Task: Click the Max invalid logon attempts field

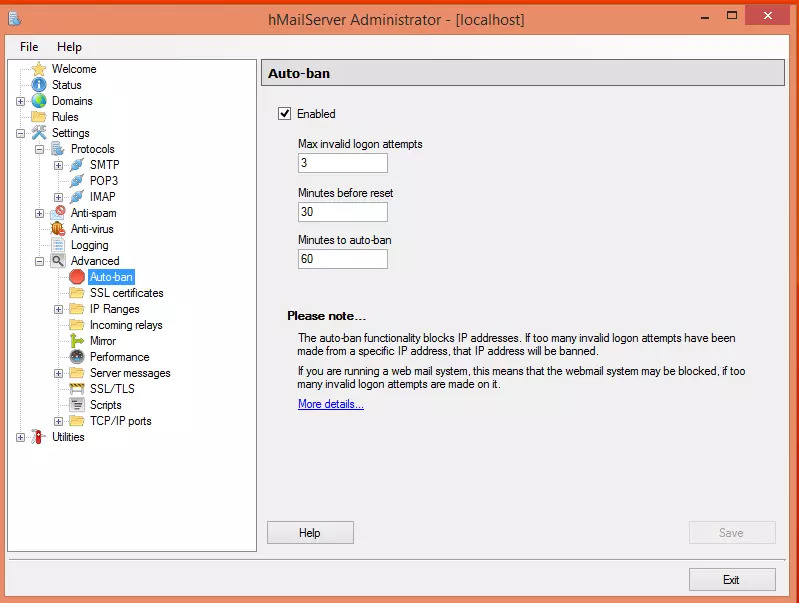Action: pos(342,163)
